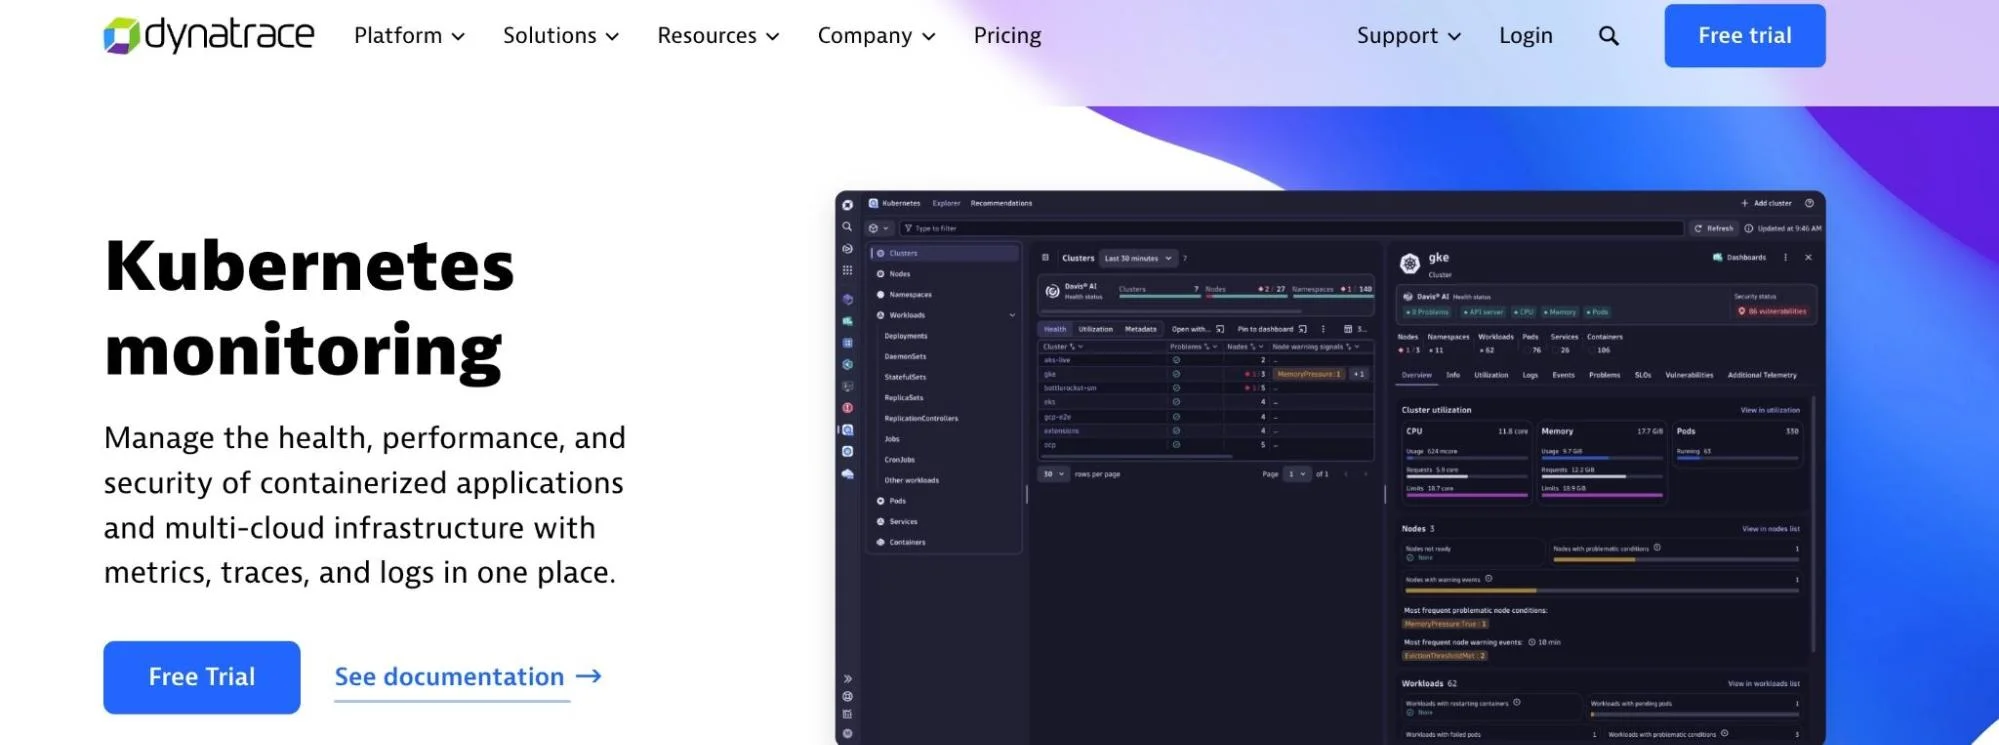
Task: Click the Add cluster button
Action: pyautogui.click(x=1766, y=203)
